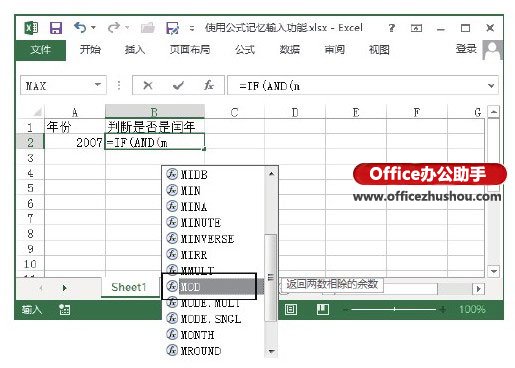Switch to the 审阅 tab
Screen dimensions: 515x368
[x=334, y=50]
